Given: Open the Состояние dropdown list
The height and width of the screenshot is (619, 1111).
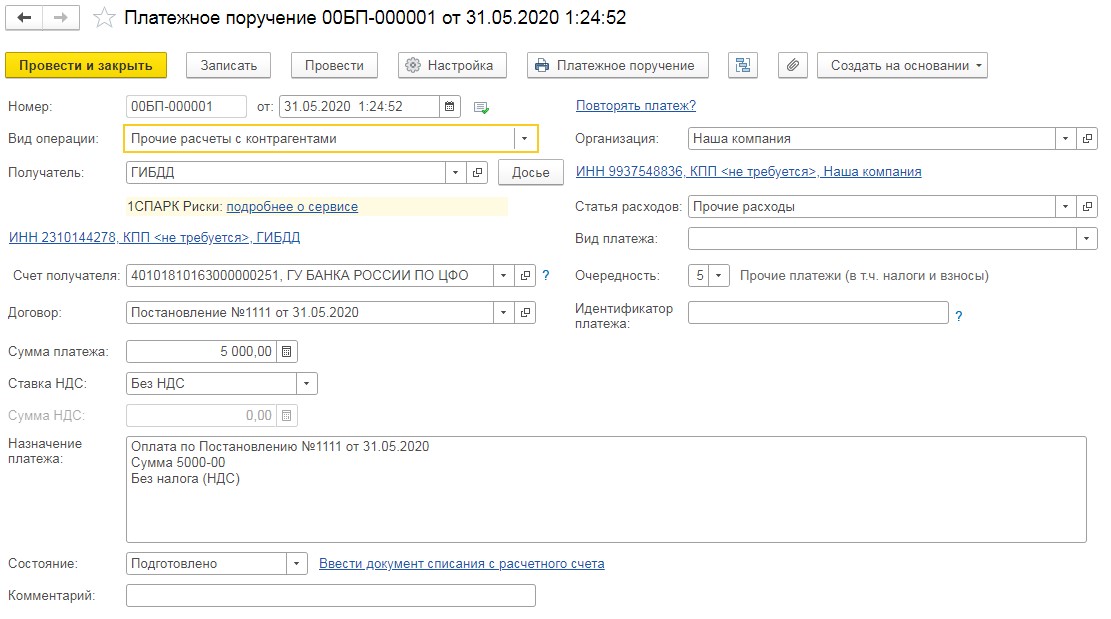Looking at the screenshot, I should click(296, 564).
